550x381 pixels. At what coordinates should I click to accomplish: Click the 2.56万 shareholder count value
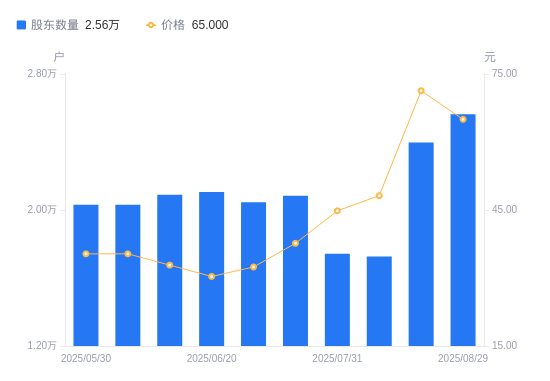[x=102, y=25]
